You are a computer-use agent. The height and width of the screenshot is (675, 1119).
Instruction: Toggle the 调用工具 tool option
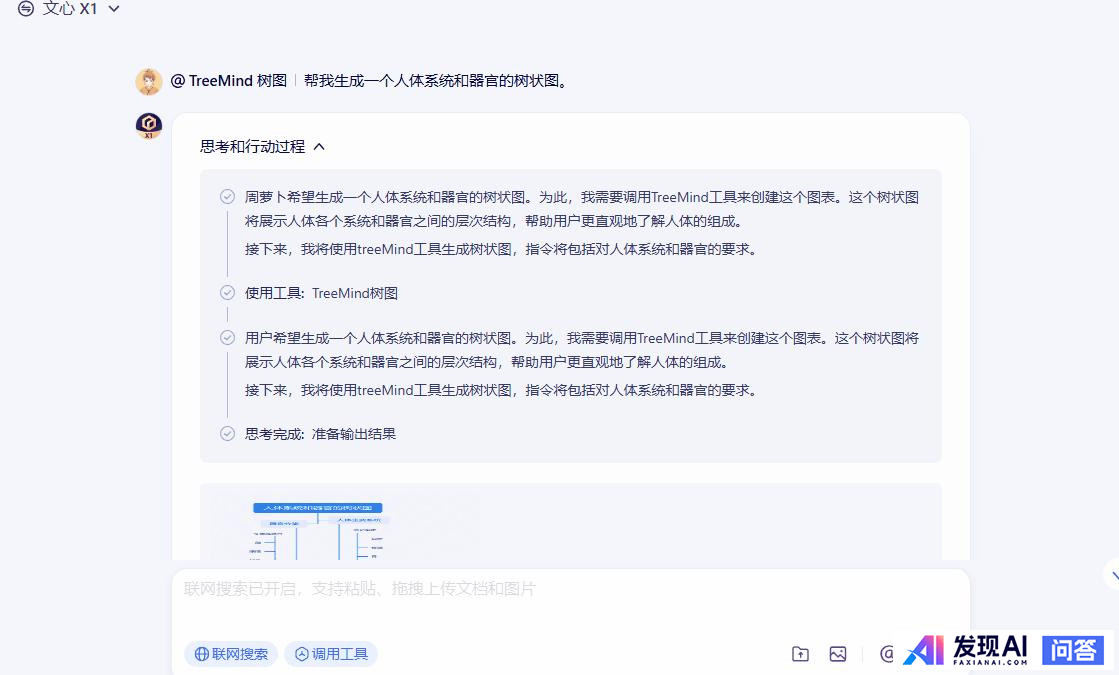pos(331,654)
